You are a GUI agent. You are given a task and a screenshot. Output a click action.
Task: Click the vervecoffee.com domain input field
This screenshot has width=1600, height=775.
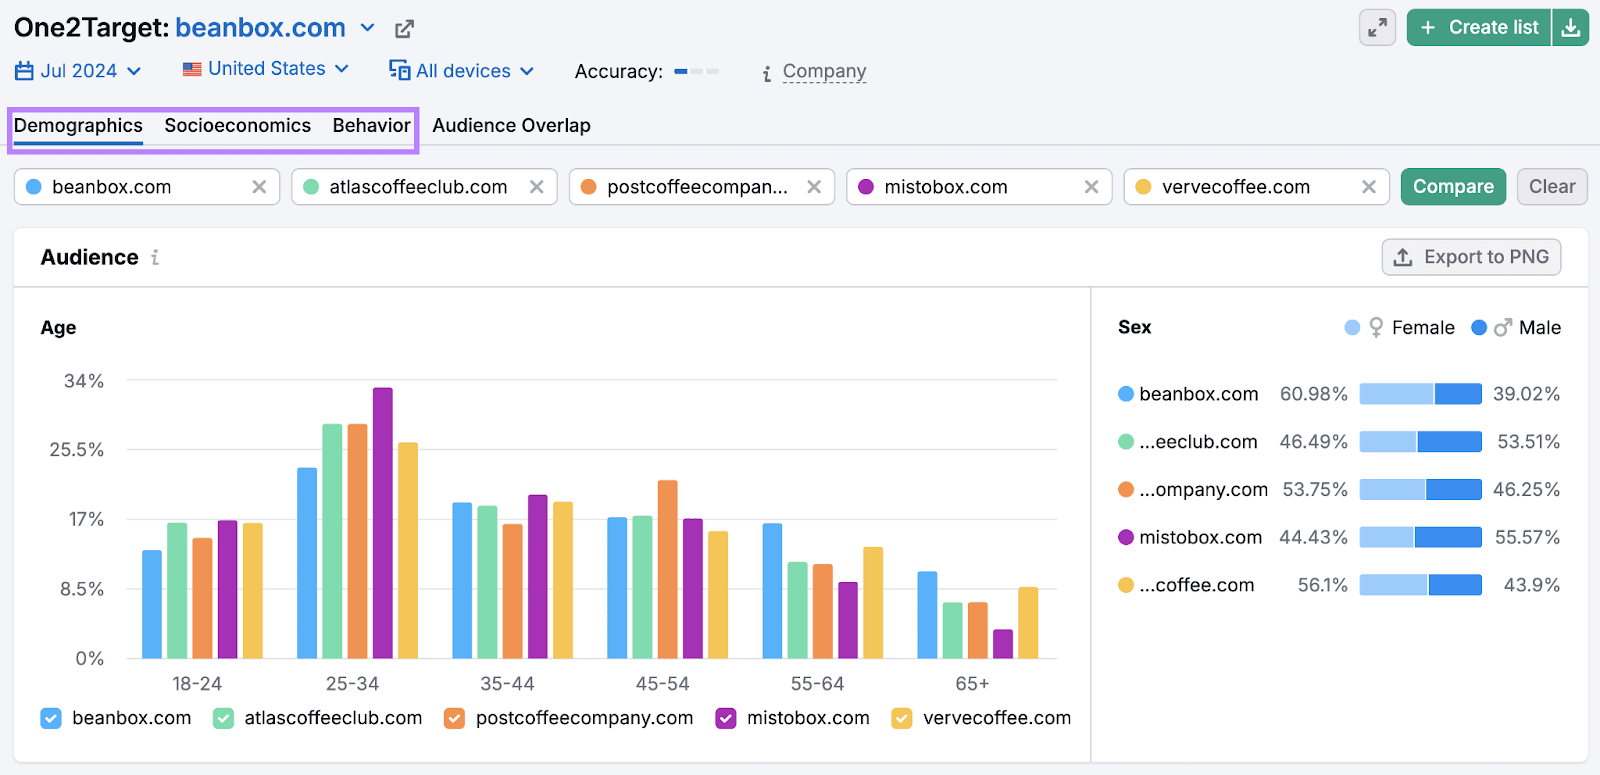pyautogui.click(x=1257, y=187)
